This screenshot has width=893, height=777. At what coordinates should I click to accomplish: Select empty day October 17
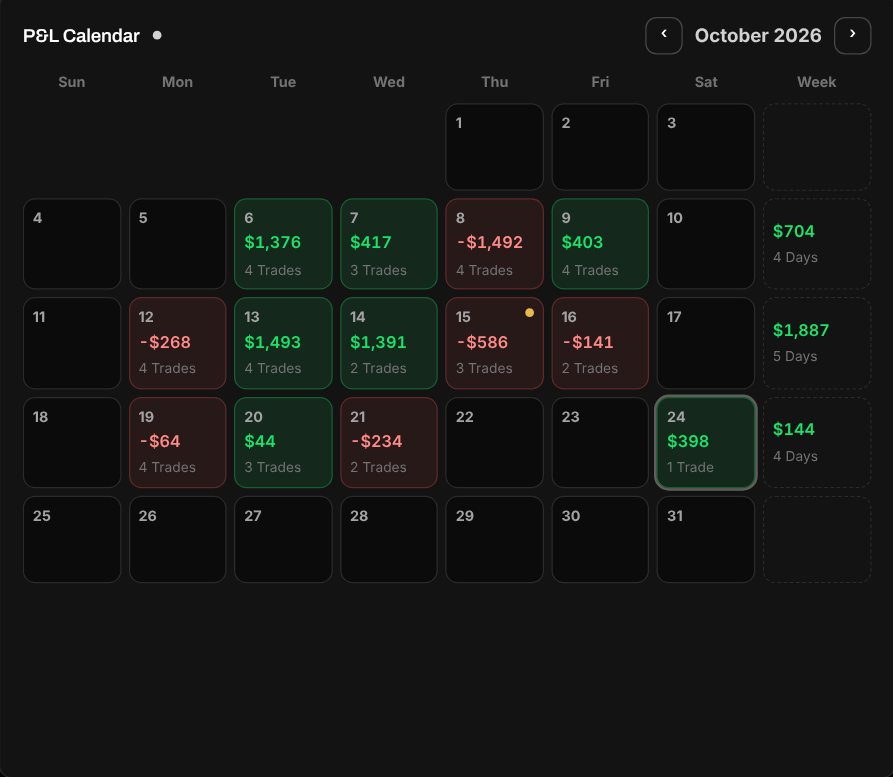pos(706,343)
